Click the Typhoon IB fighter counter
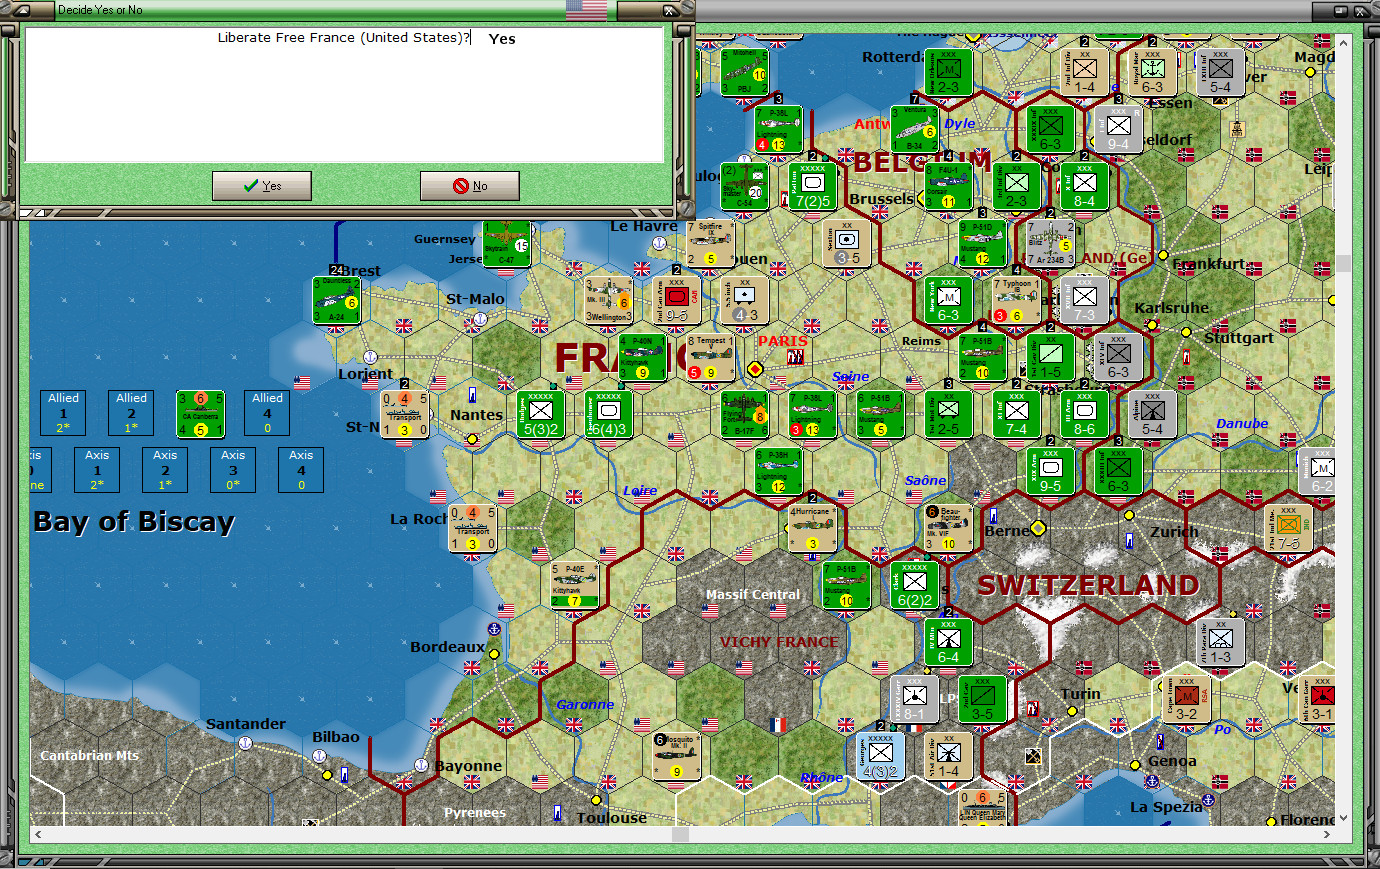Screen dimensions: 1380x869 (x=1016, y=300)
